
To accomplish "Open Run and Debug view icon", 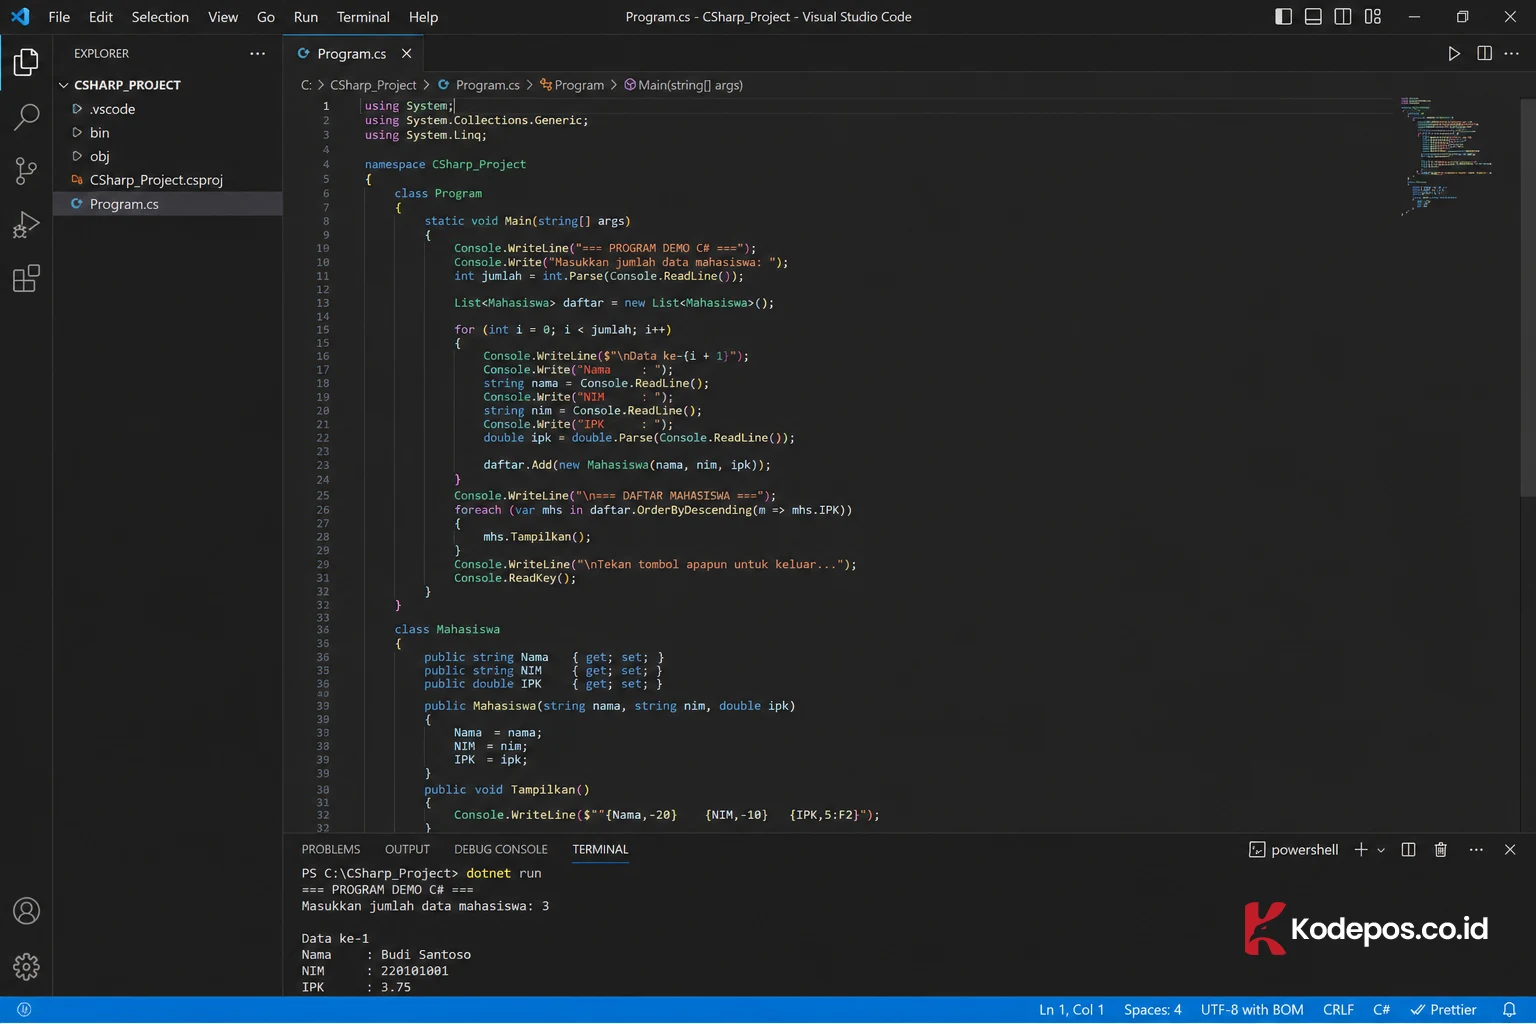I will pyautogui.click(x=26, y=225).
